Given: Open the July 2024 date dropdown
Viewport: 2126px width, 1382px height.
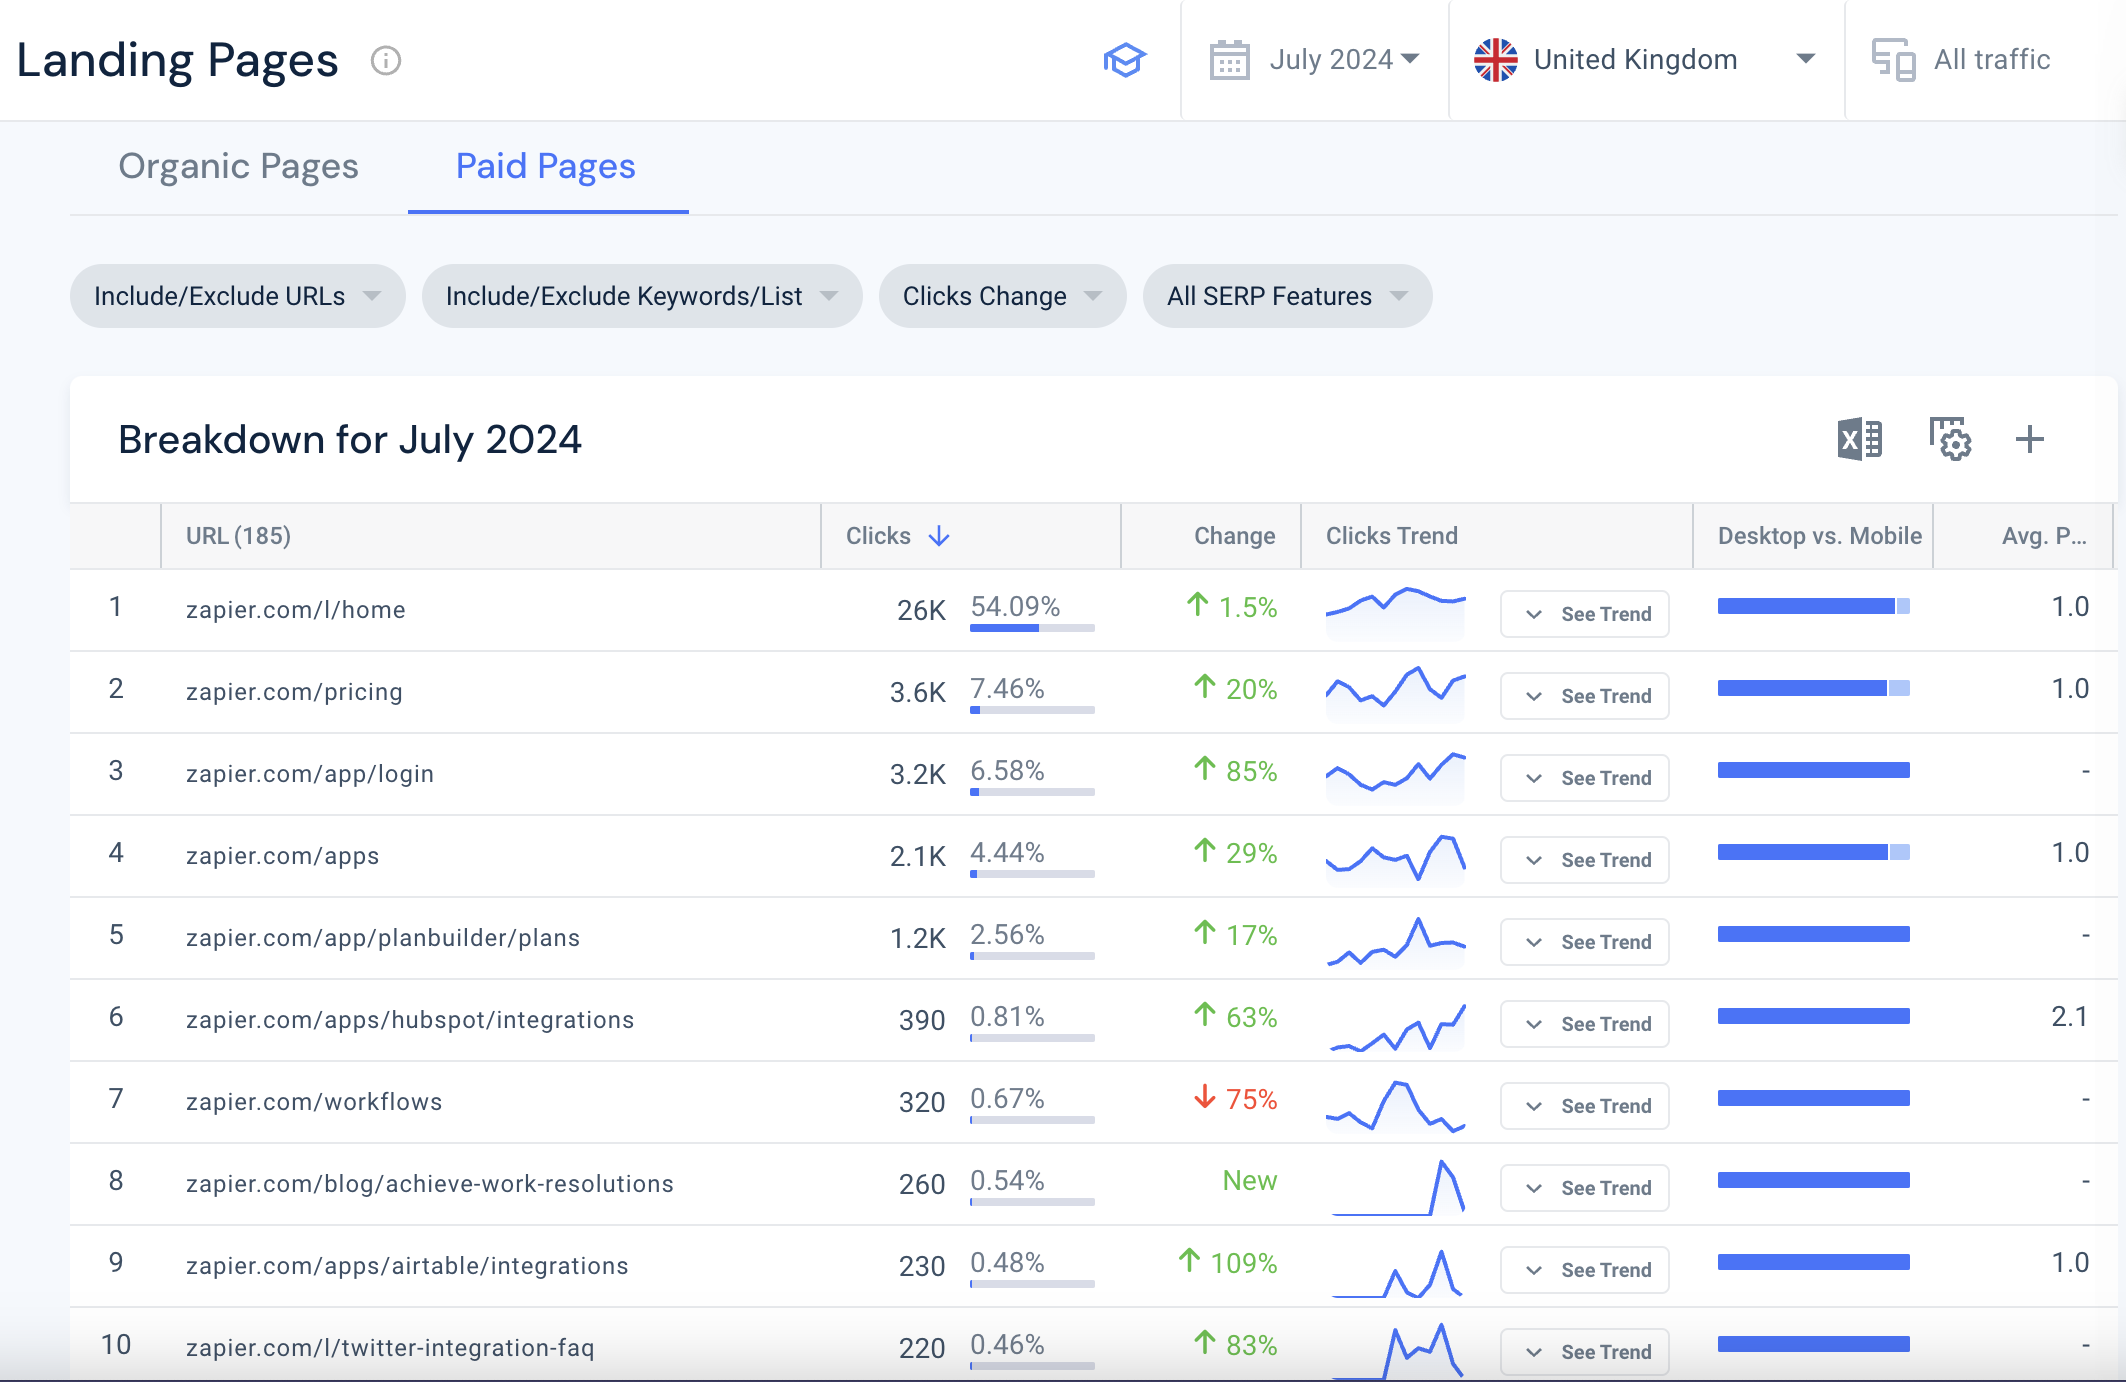Looking at the screenshot, I should tap(1315, 60).
